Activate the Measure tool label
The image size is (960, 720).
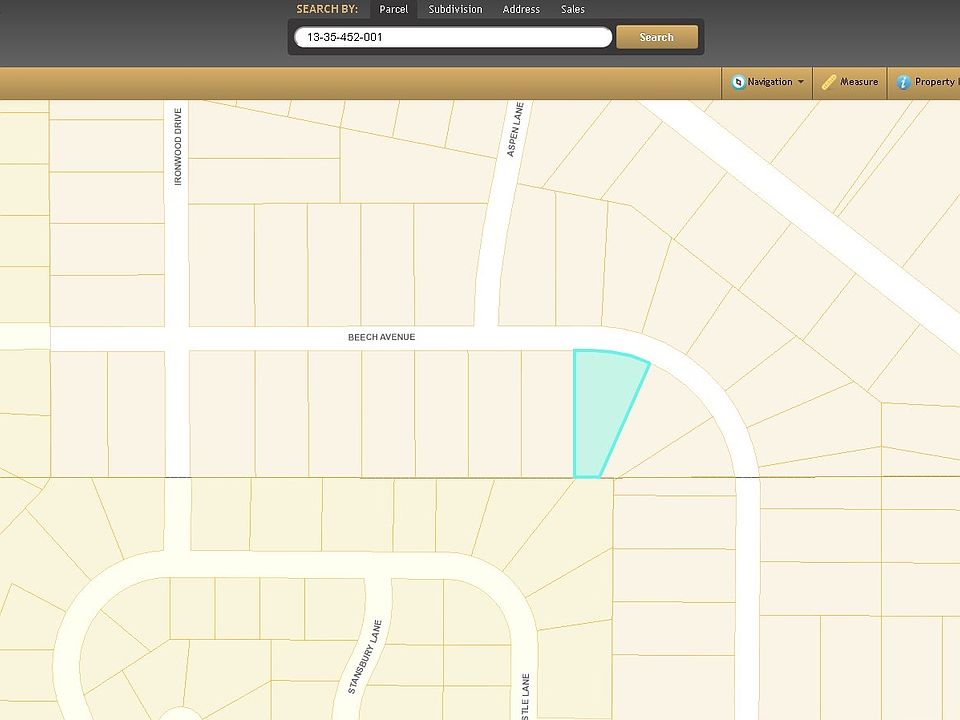tap(859, 81)
